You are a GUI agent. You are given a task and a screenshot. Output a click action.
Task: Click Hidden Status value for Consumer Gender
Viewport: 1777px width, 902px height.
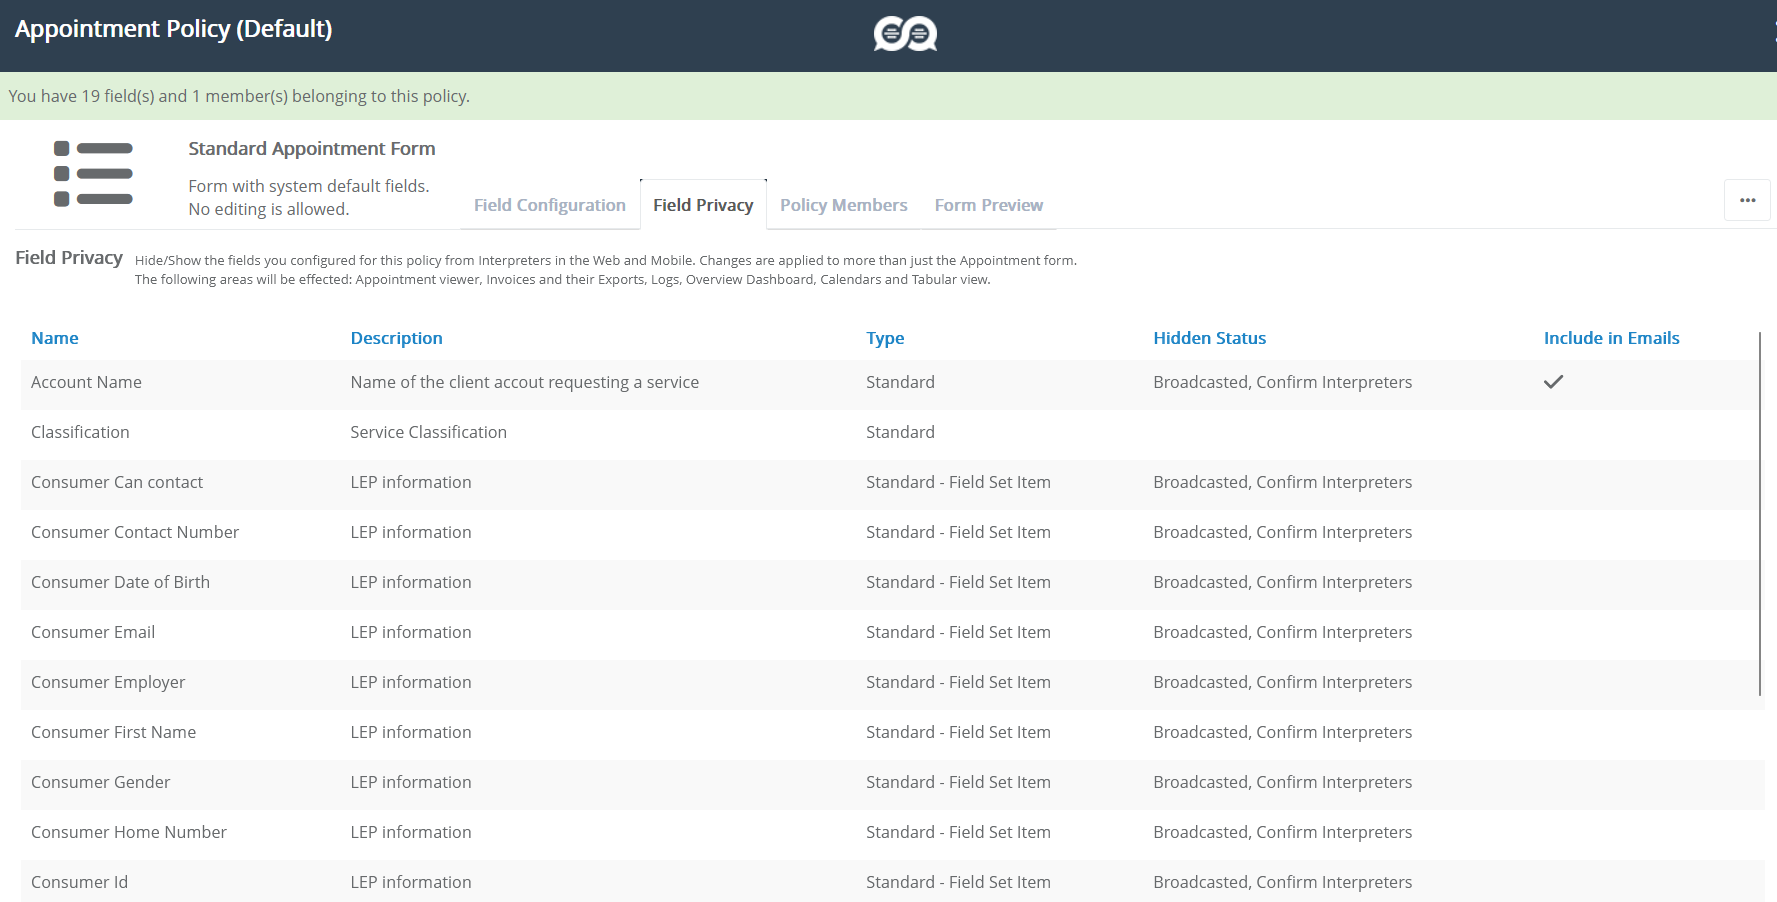click(x=1282, y=782)
